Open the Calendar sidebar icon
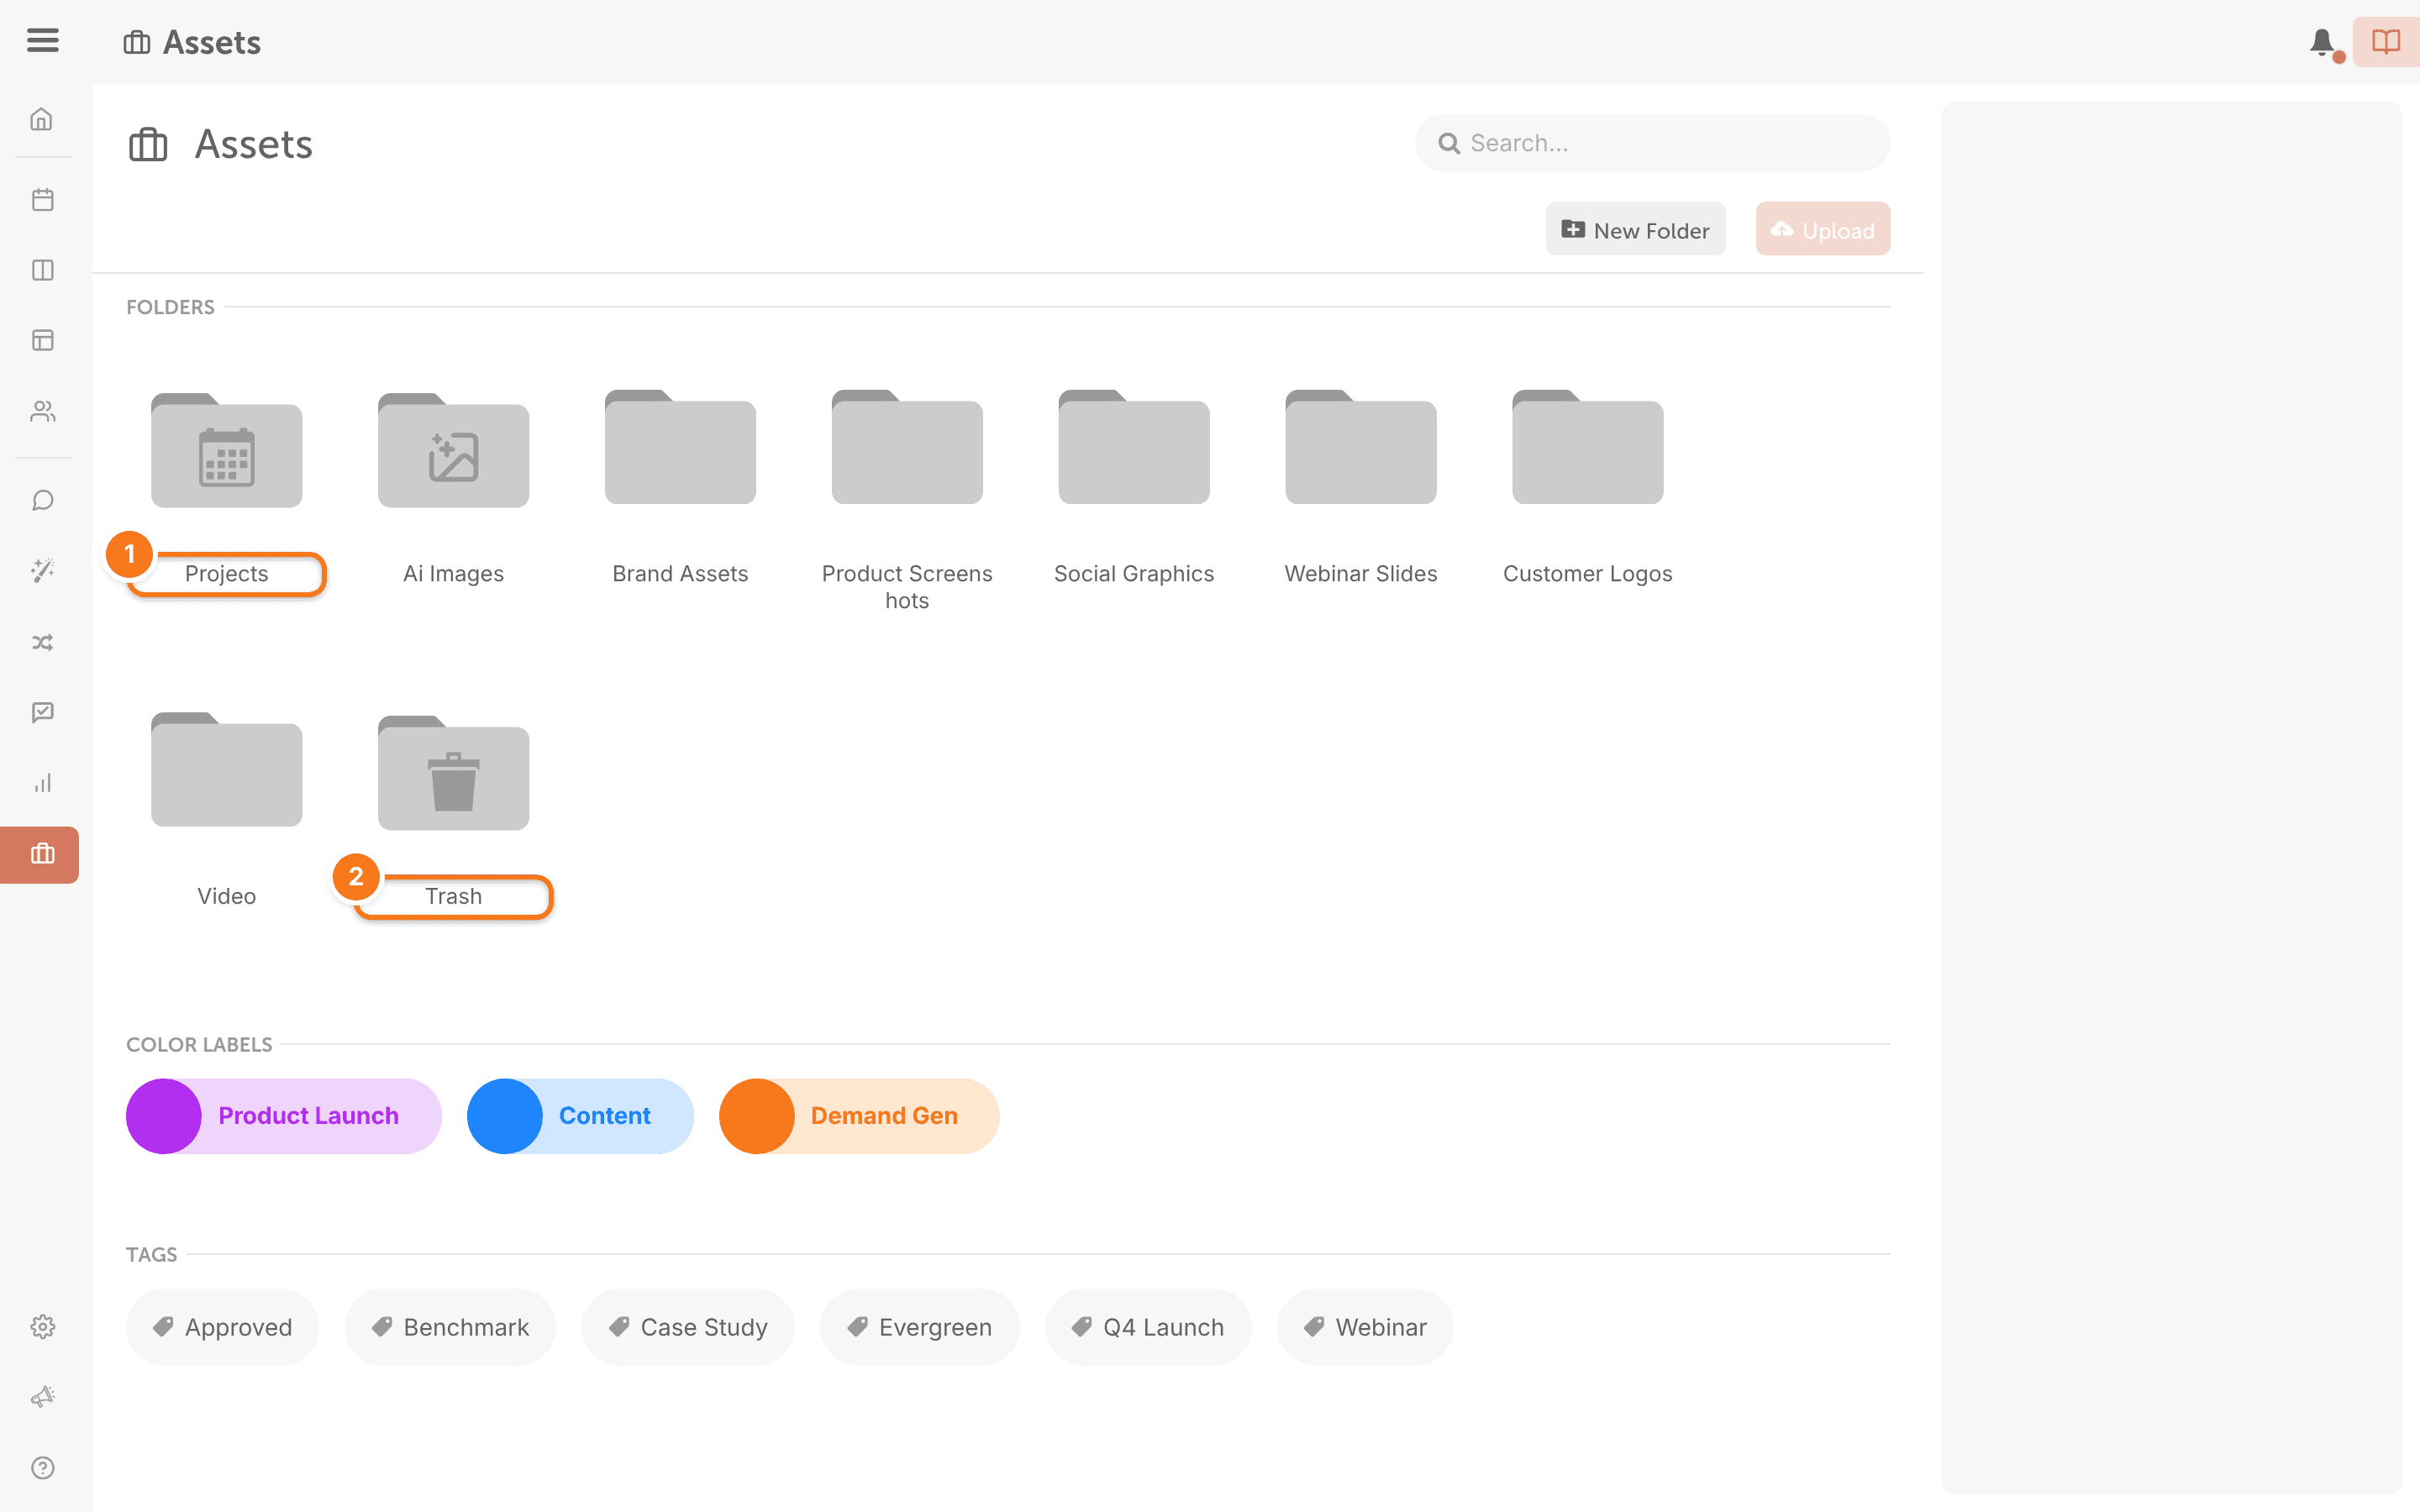This screenshot has width=2420, height=1512. [x=42, y=199]
